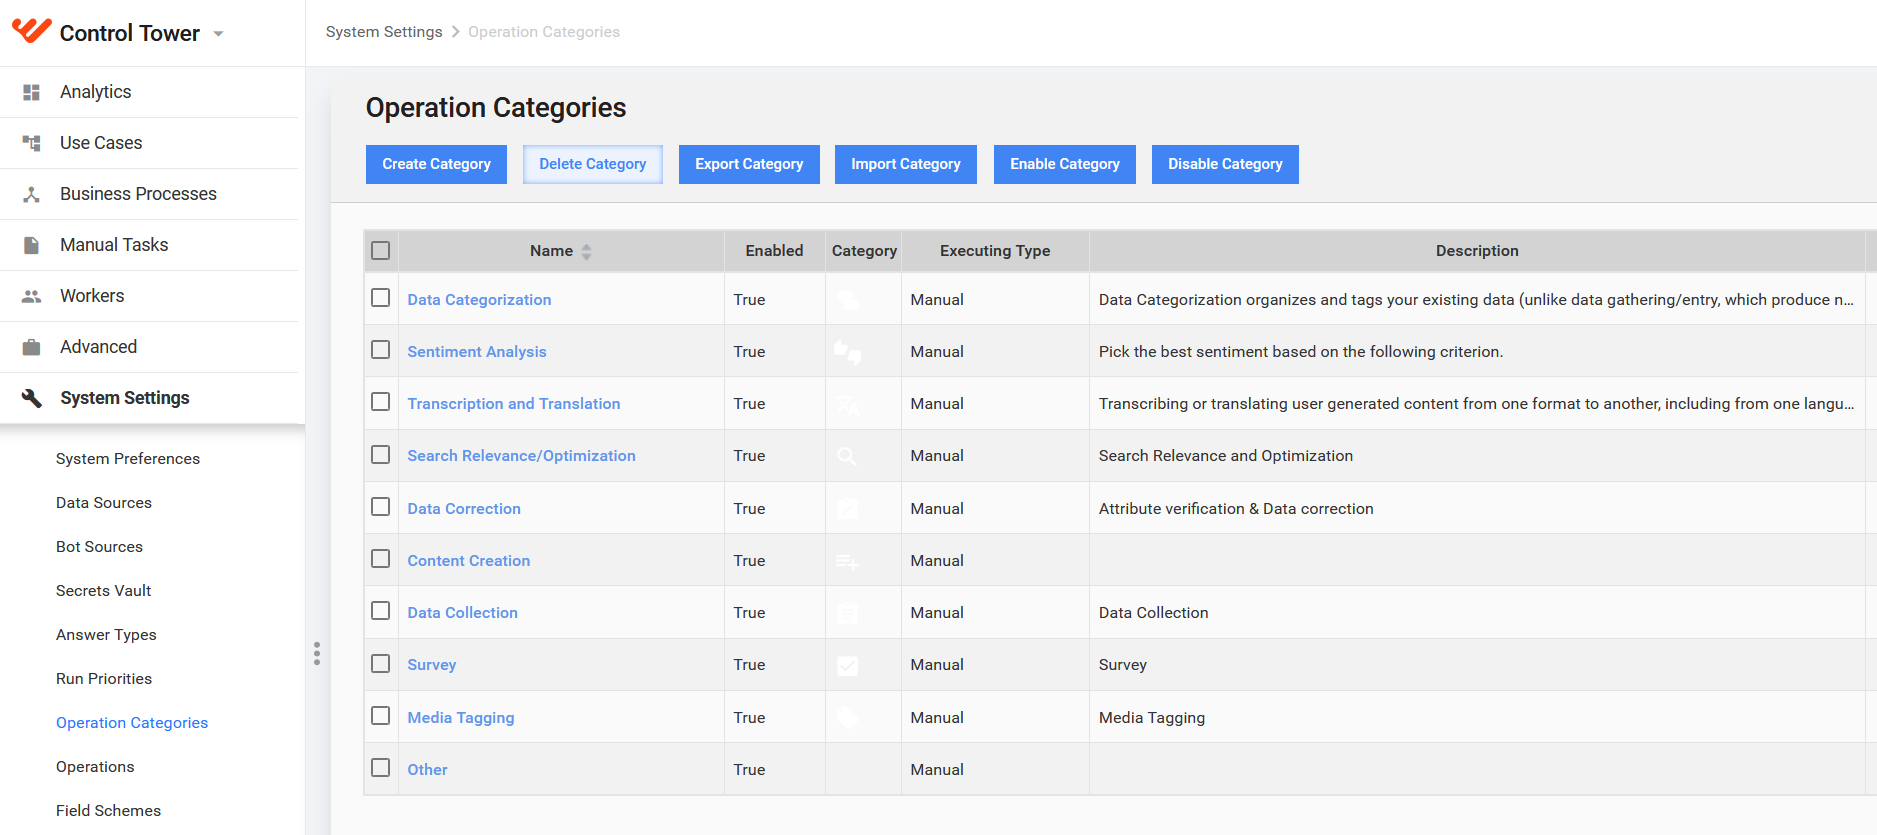The height and width of the screenshot is (835, 1877).
Task: Click the Delete Category button
Action: tap(593, 164)
